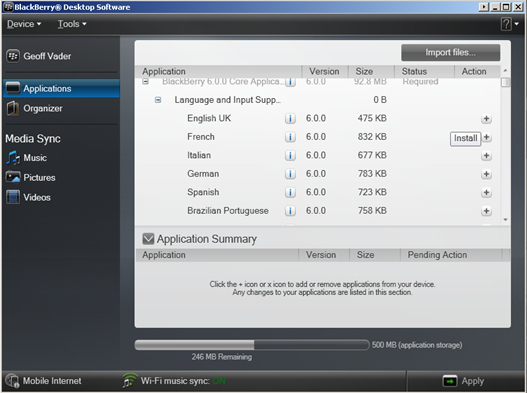Click the green arrow Apply icon

pyautogui.click(x=450, y=381)
